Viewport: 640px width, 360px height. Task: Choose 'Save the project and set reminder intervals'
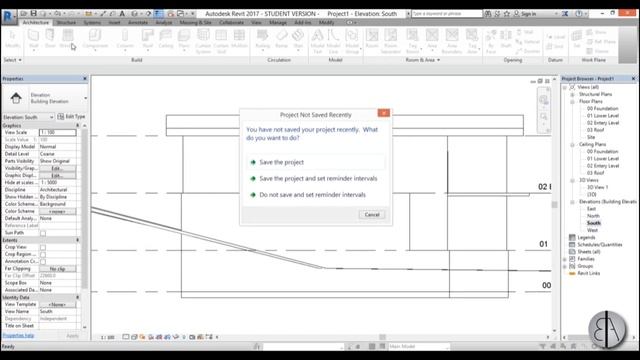pos(316,179)
